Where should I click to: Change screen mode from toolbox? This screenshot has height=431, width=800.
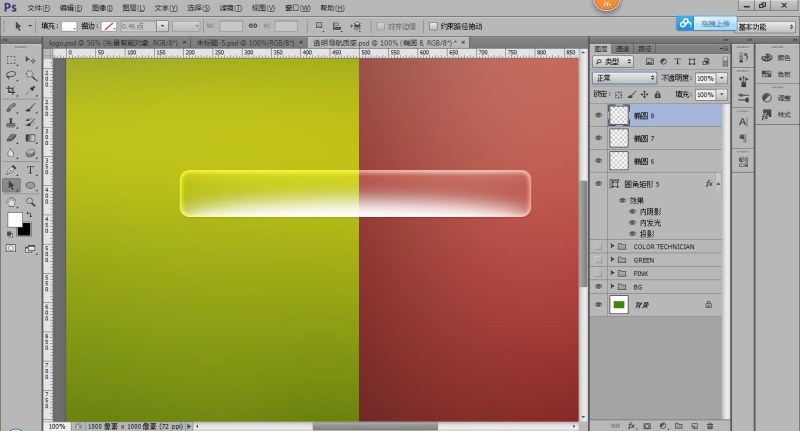30,249
